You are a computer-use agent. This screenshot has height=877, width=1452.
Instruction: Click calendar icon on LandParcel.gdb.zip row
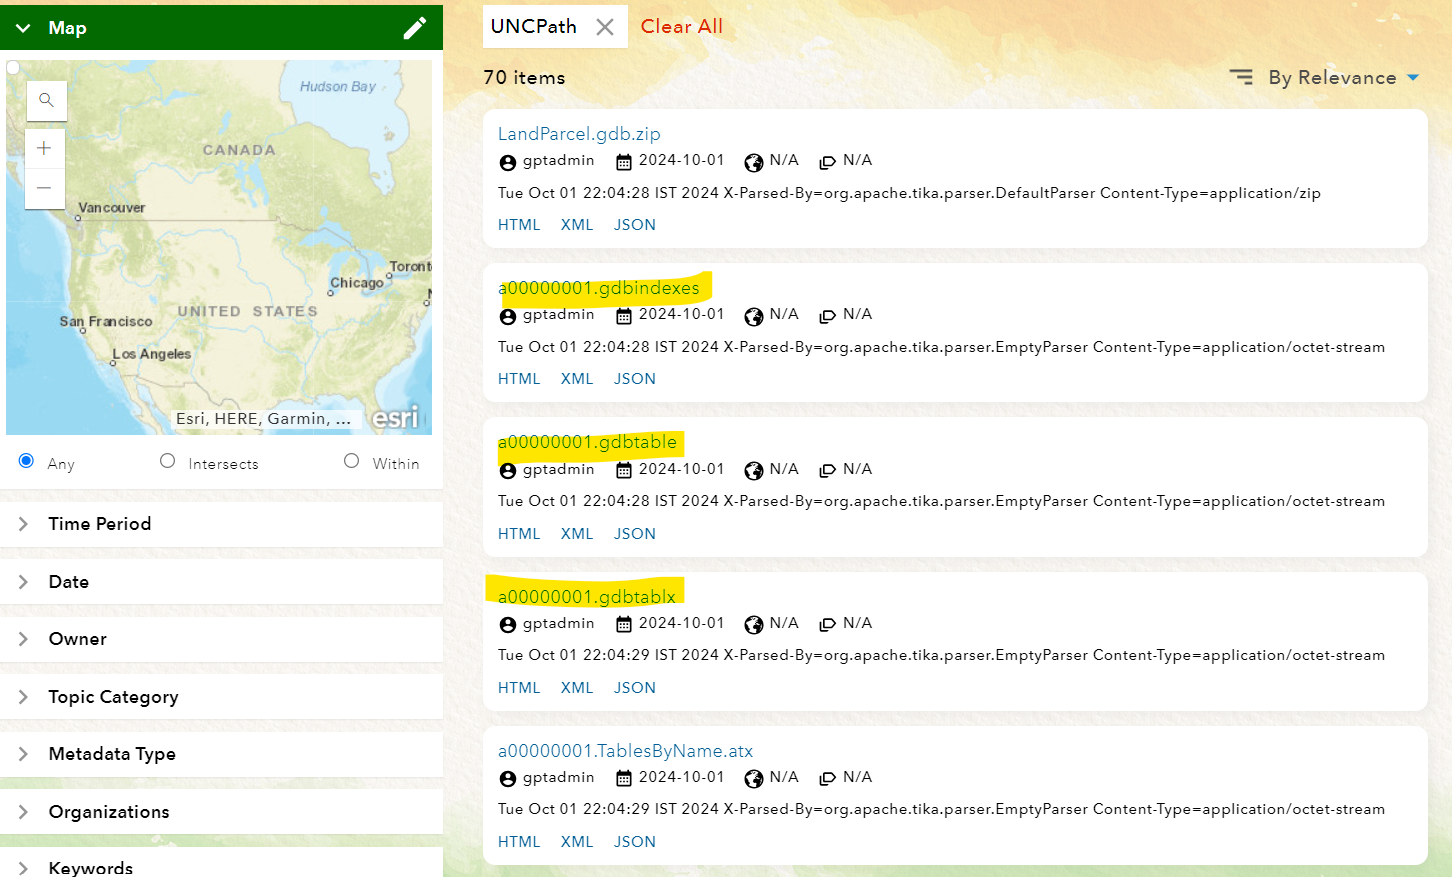pos(624,162)
